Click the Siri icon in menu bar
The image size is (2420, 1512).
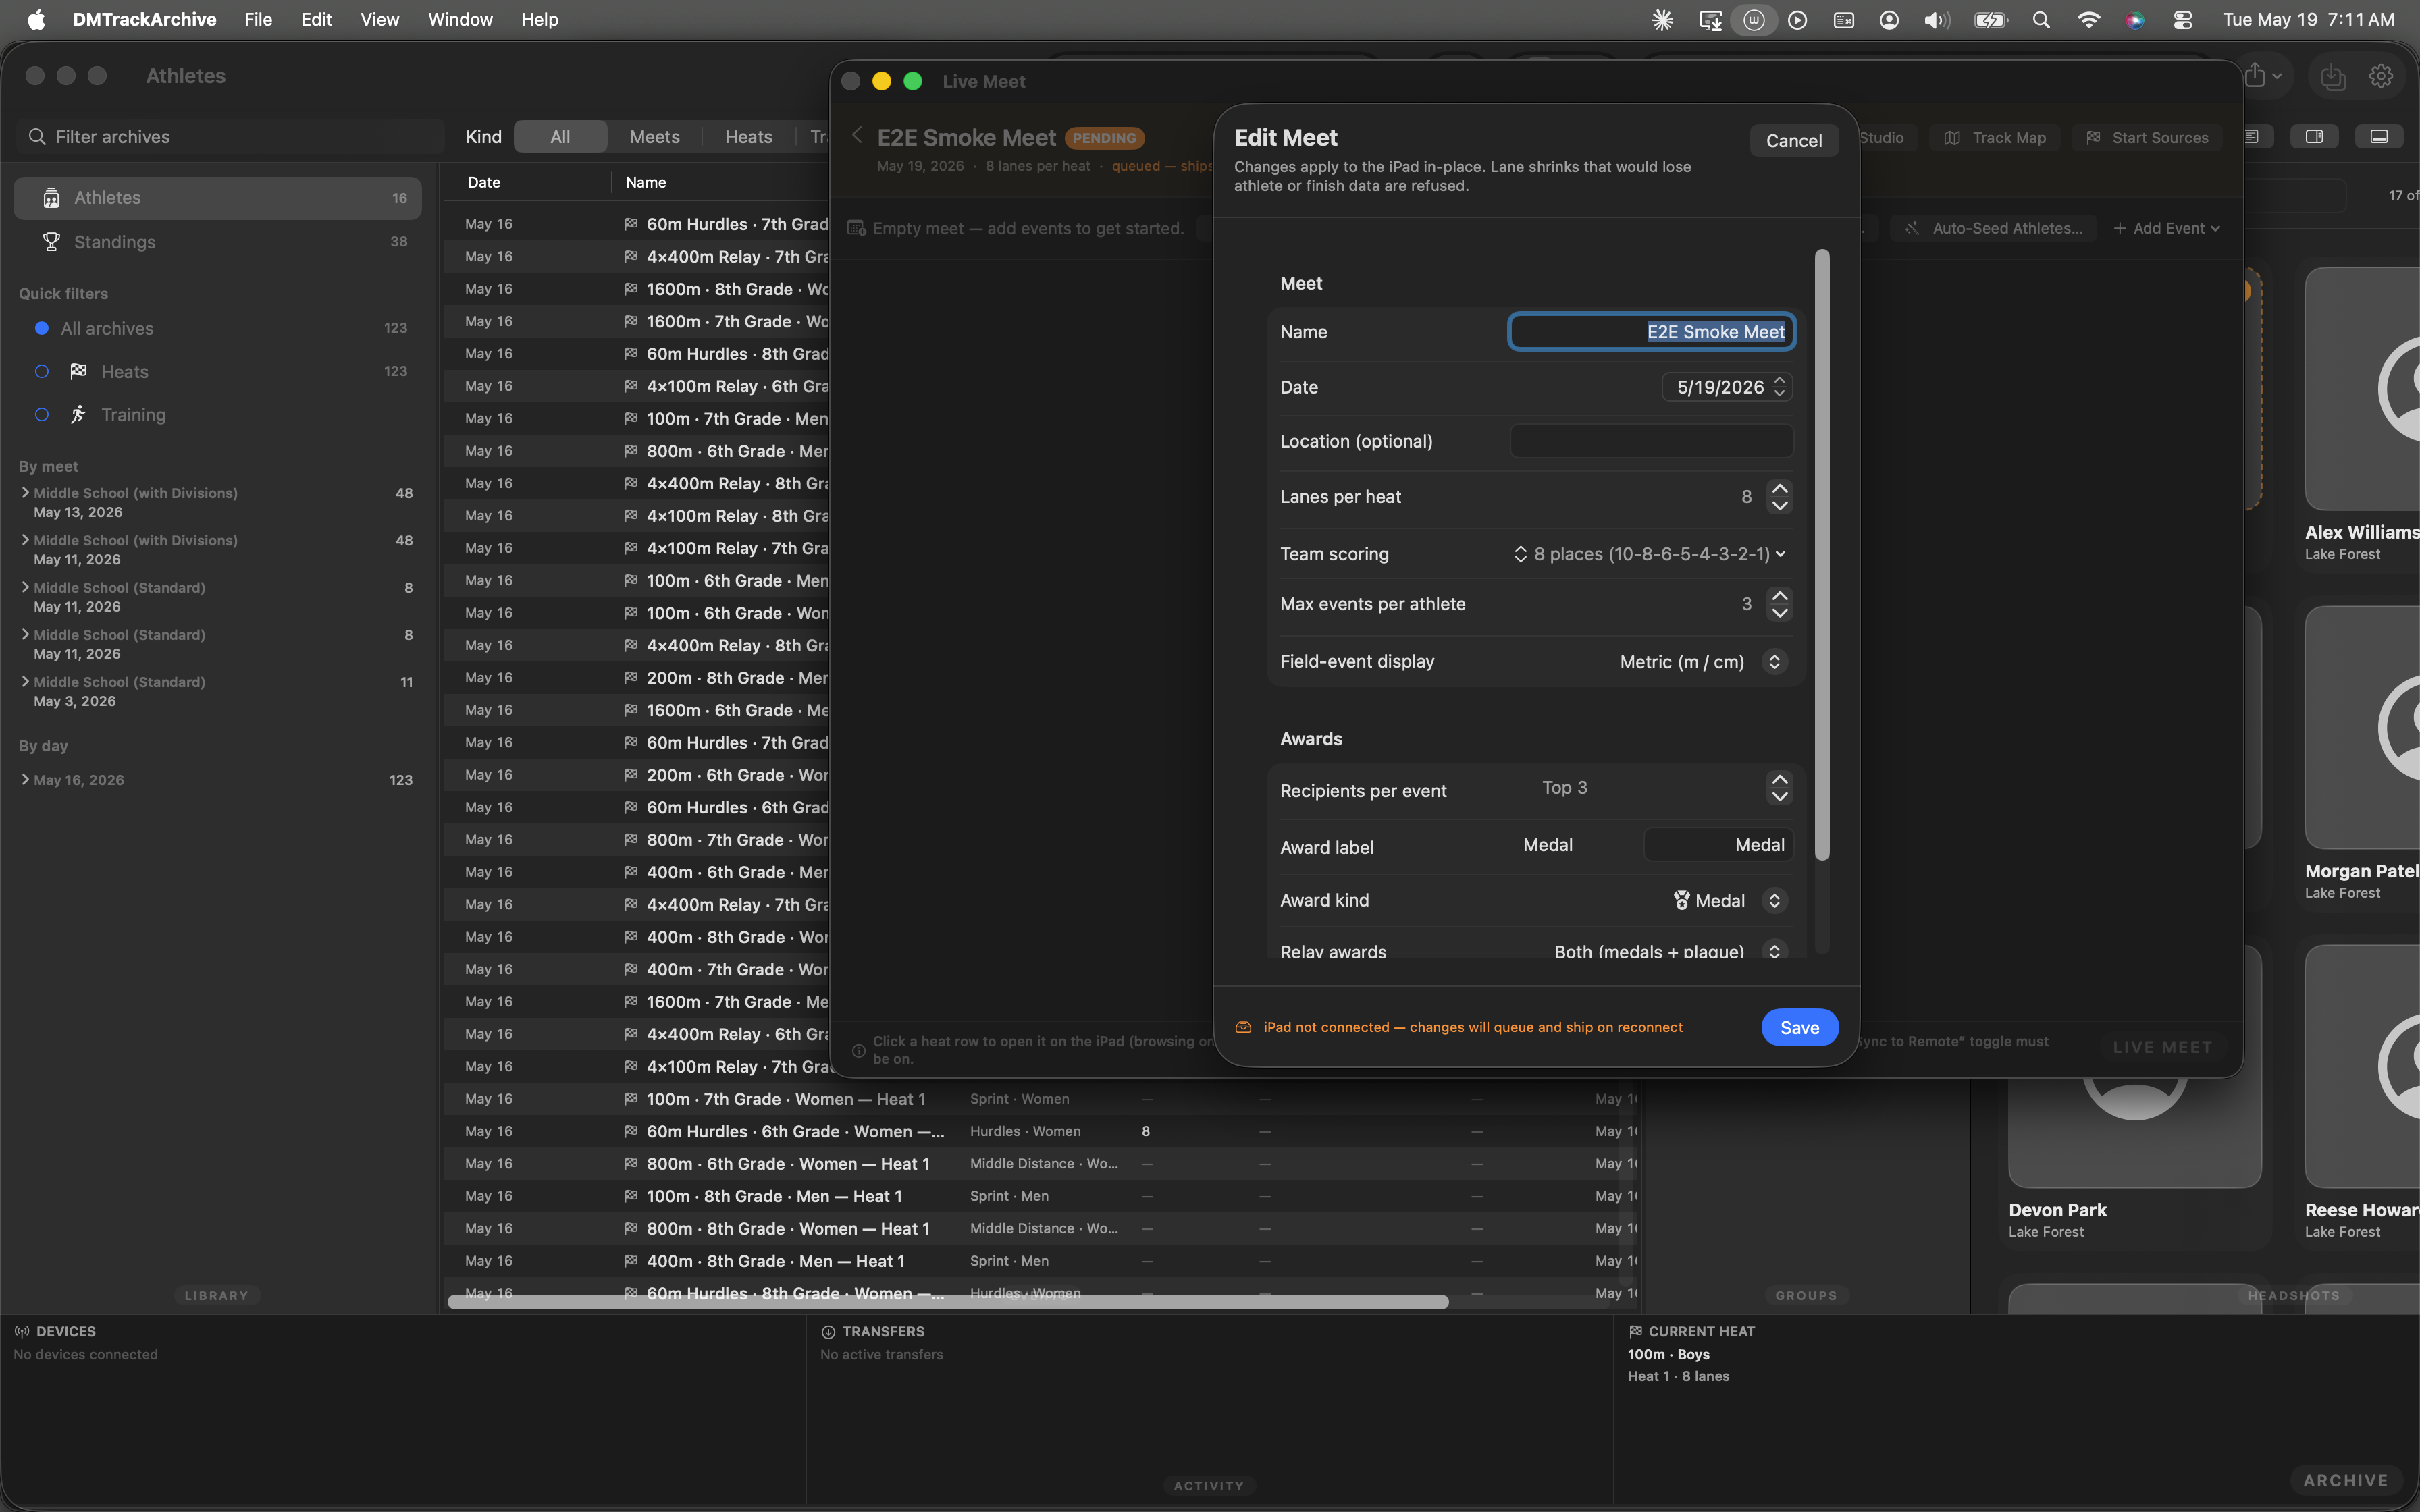tap(2134, 20)
